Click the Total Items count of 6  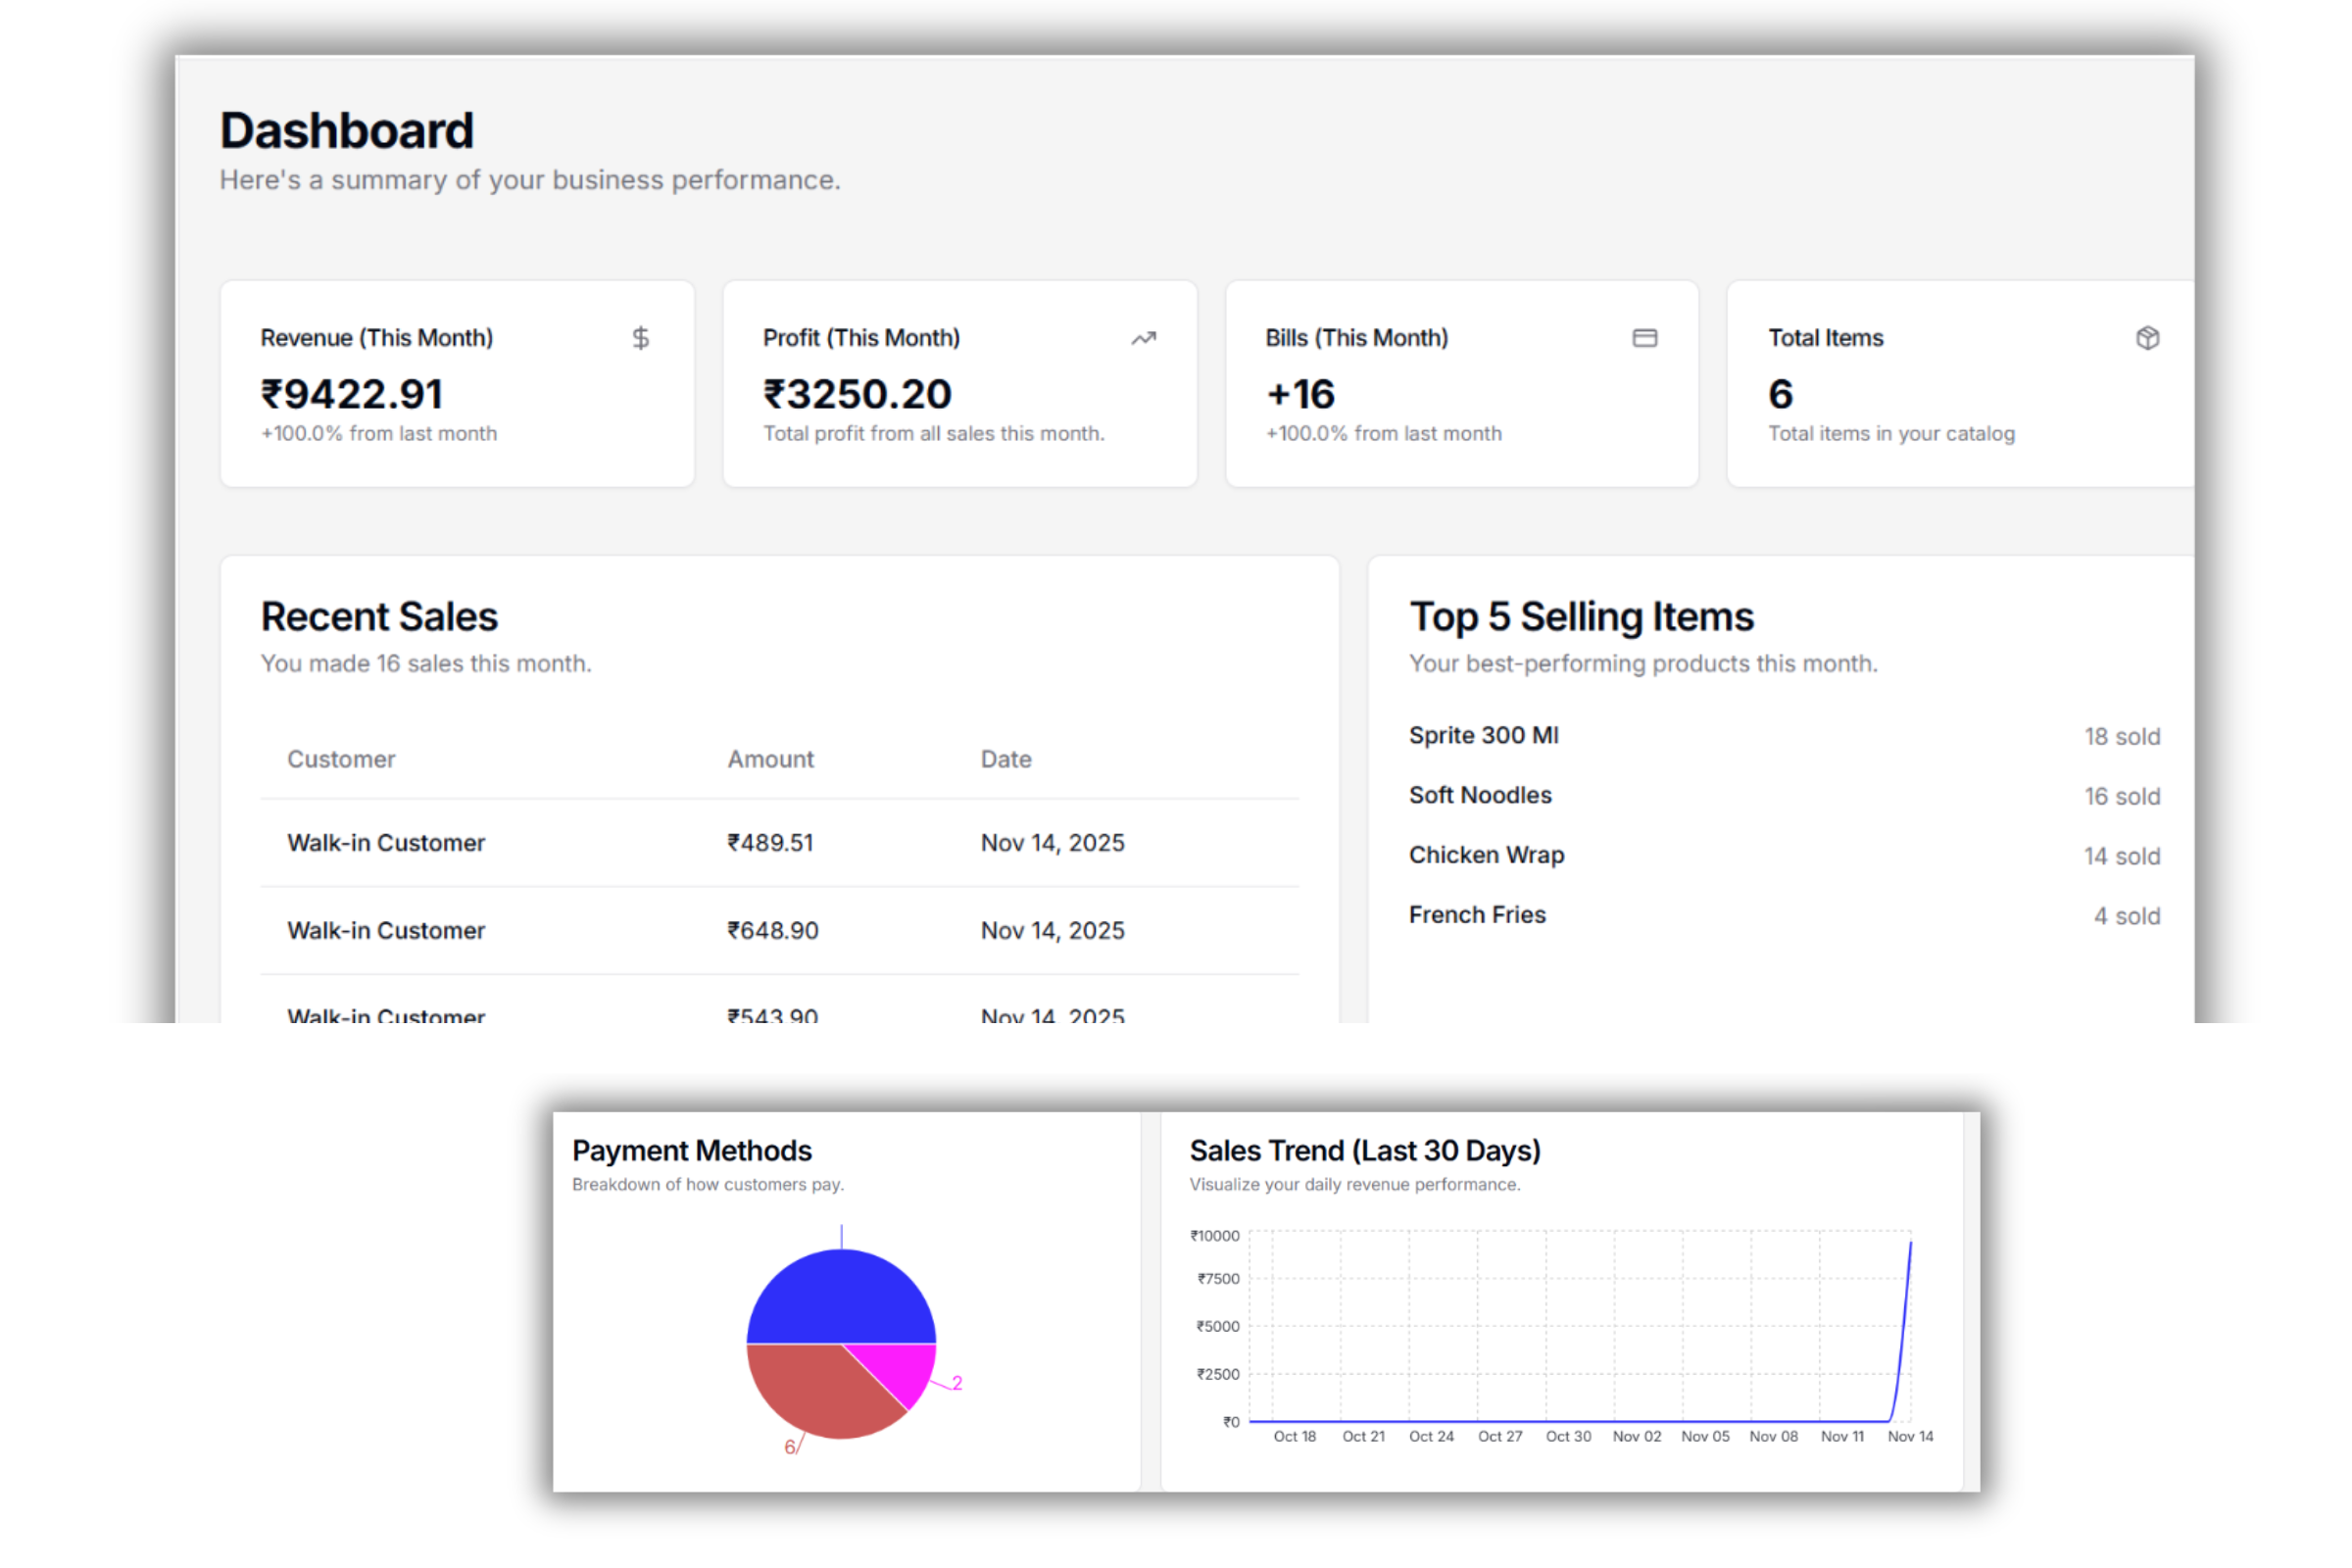click(1781, 394)
